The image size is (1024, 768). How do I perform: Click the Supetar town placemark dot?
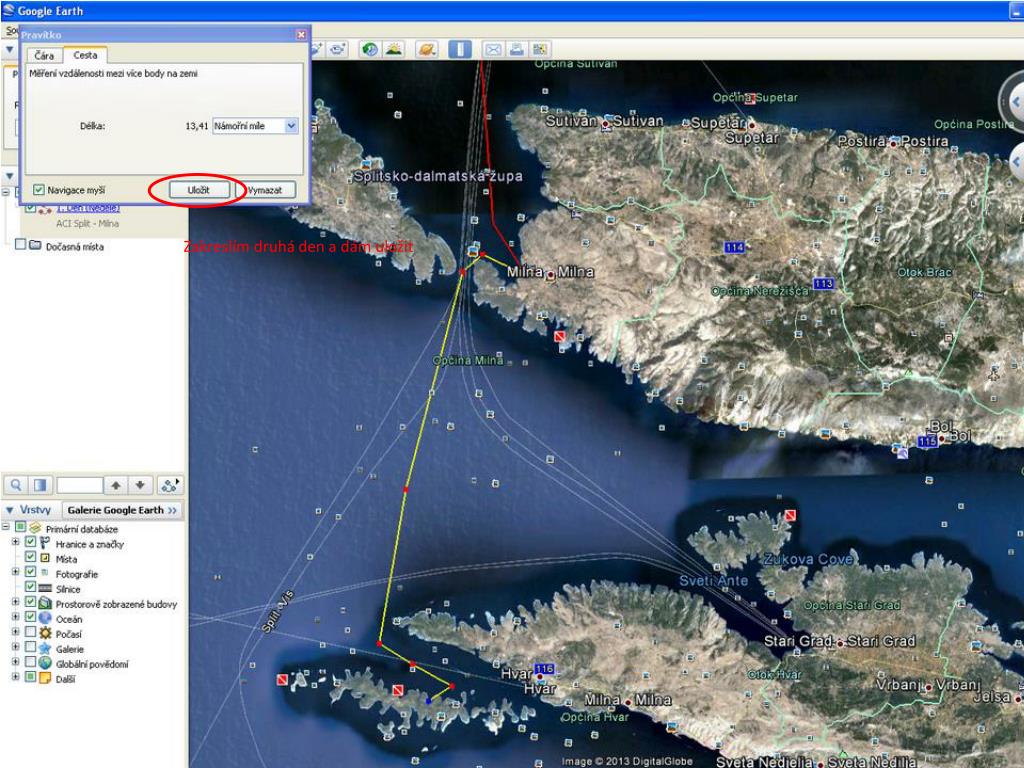pyautogui.click(x=752, y=125)
